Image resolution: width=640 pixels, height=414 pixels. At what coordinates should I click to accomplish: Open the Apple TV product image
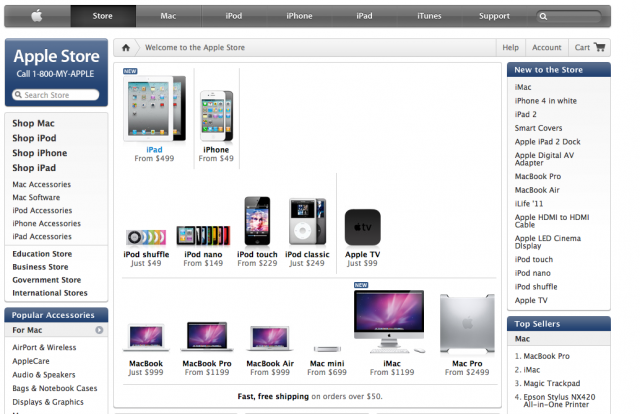point(362,227)
